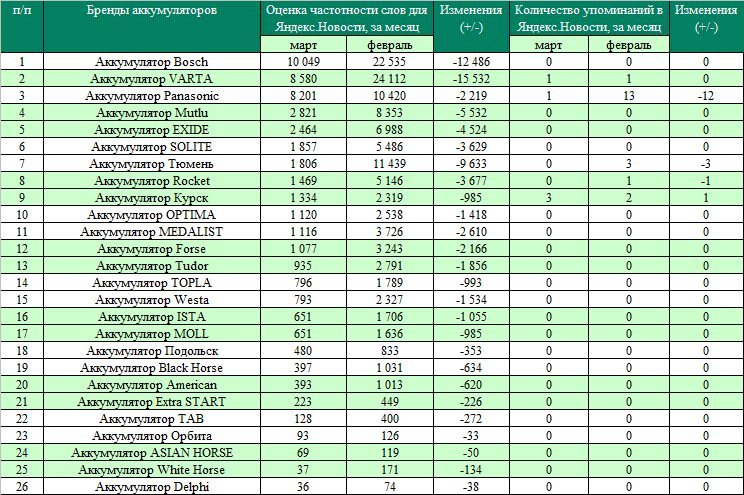Screen dimensions: 744x495
Task: Click the '5 146' Rocket February value
Action: coord(390,181)
